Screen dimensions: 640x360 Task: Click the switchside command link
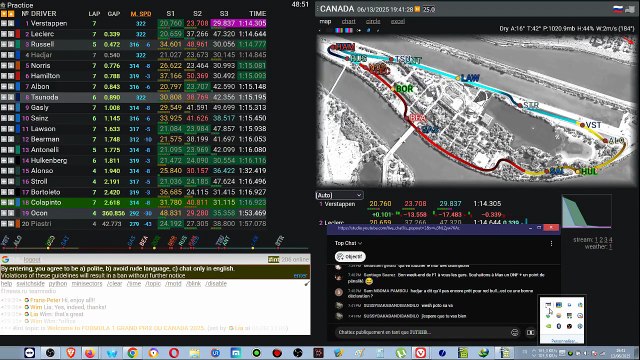tap(31, 284)
